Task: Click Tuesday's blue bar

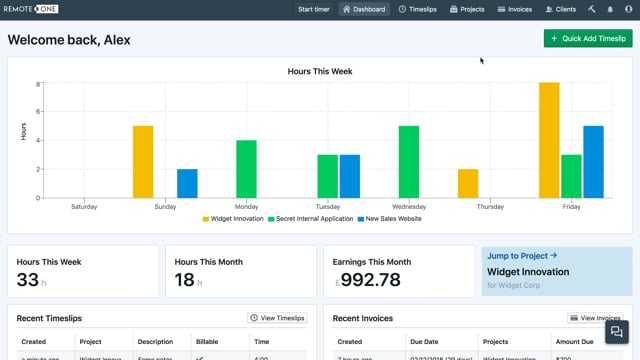Action: pos(350,176)
